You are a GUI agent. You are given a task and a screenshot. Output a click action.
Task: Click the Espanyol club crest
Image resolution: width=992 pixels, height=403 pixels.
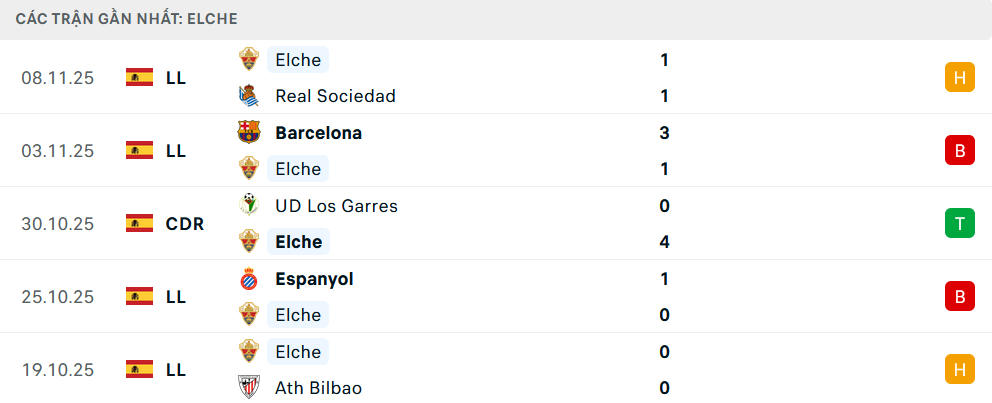click(249, 279)
